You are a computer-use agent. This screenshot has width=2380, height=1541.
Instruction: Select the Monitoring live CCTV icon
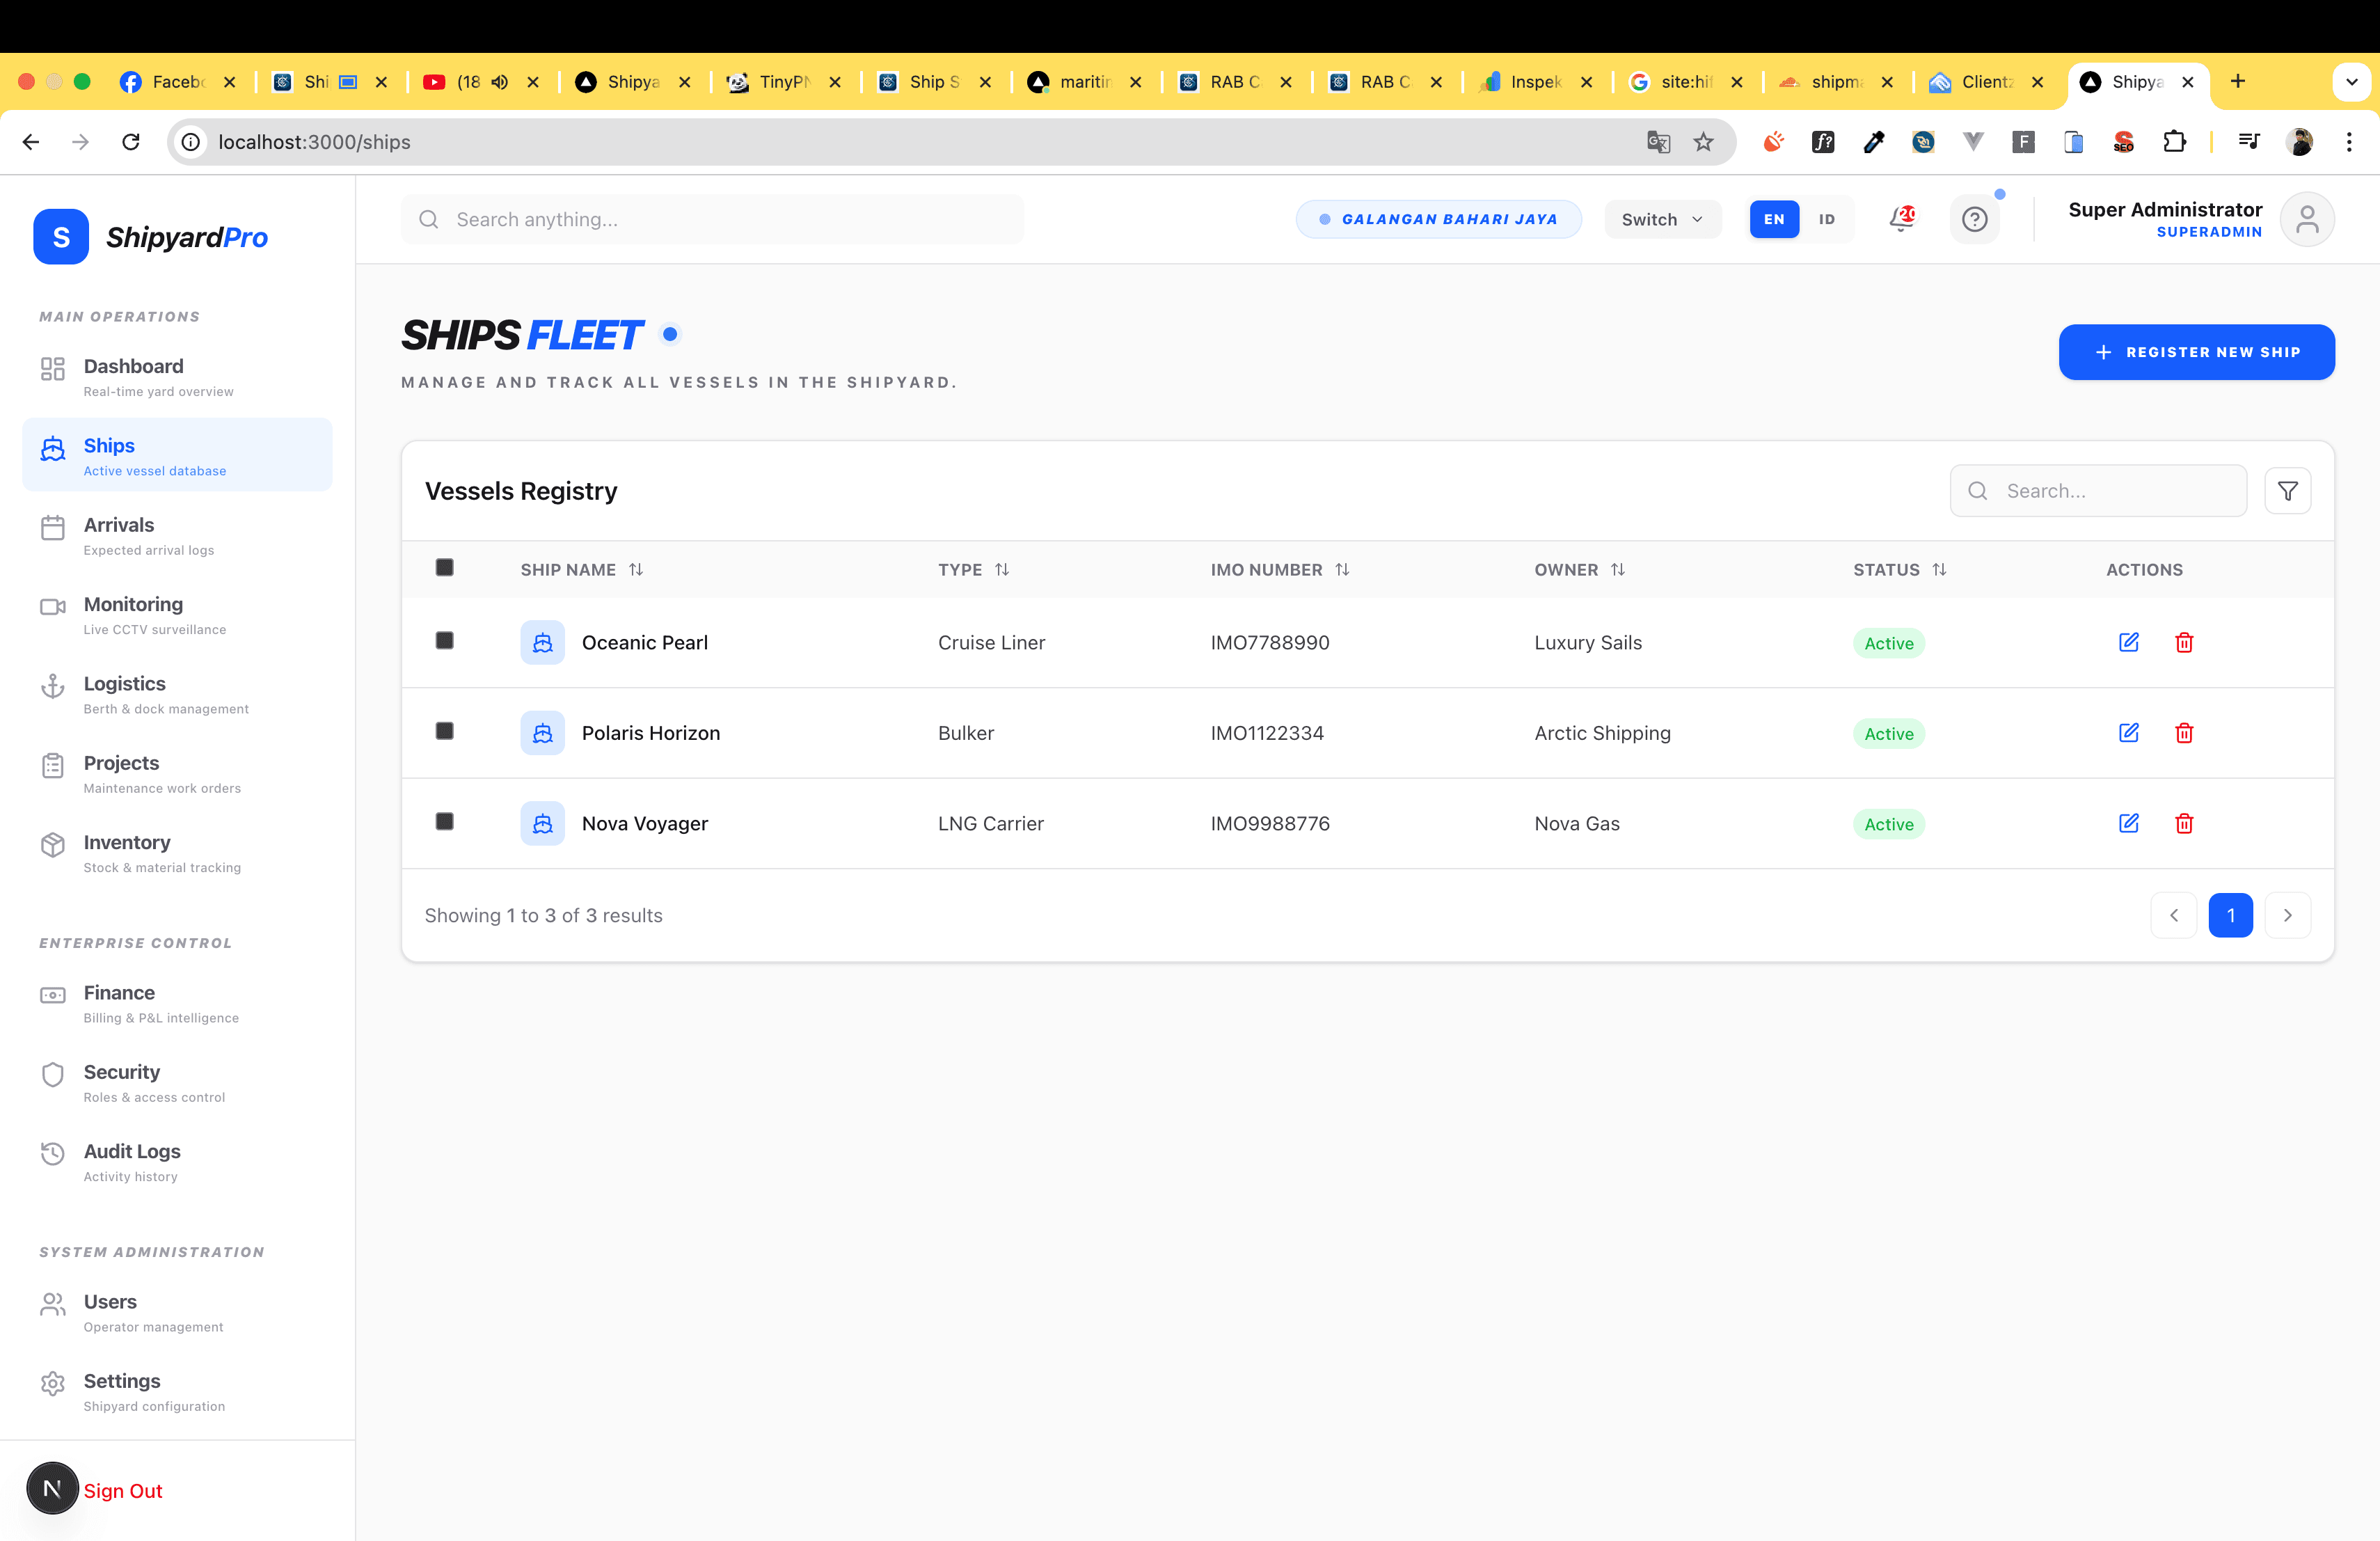53,606
